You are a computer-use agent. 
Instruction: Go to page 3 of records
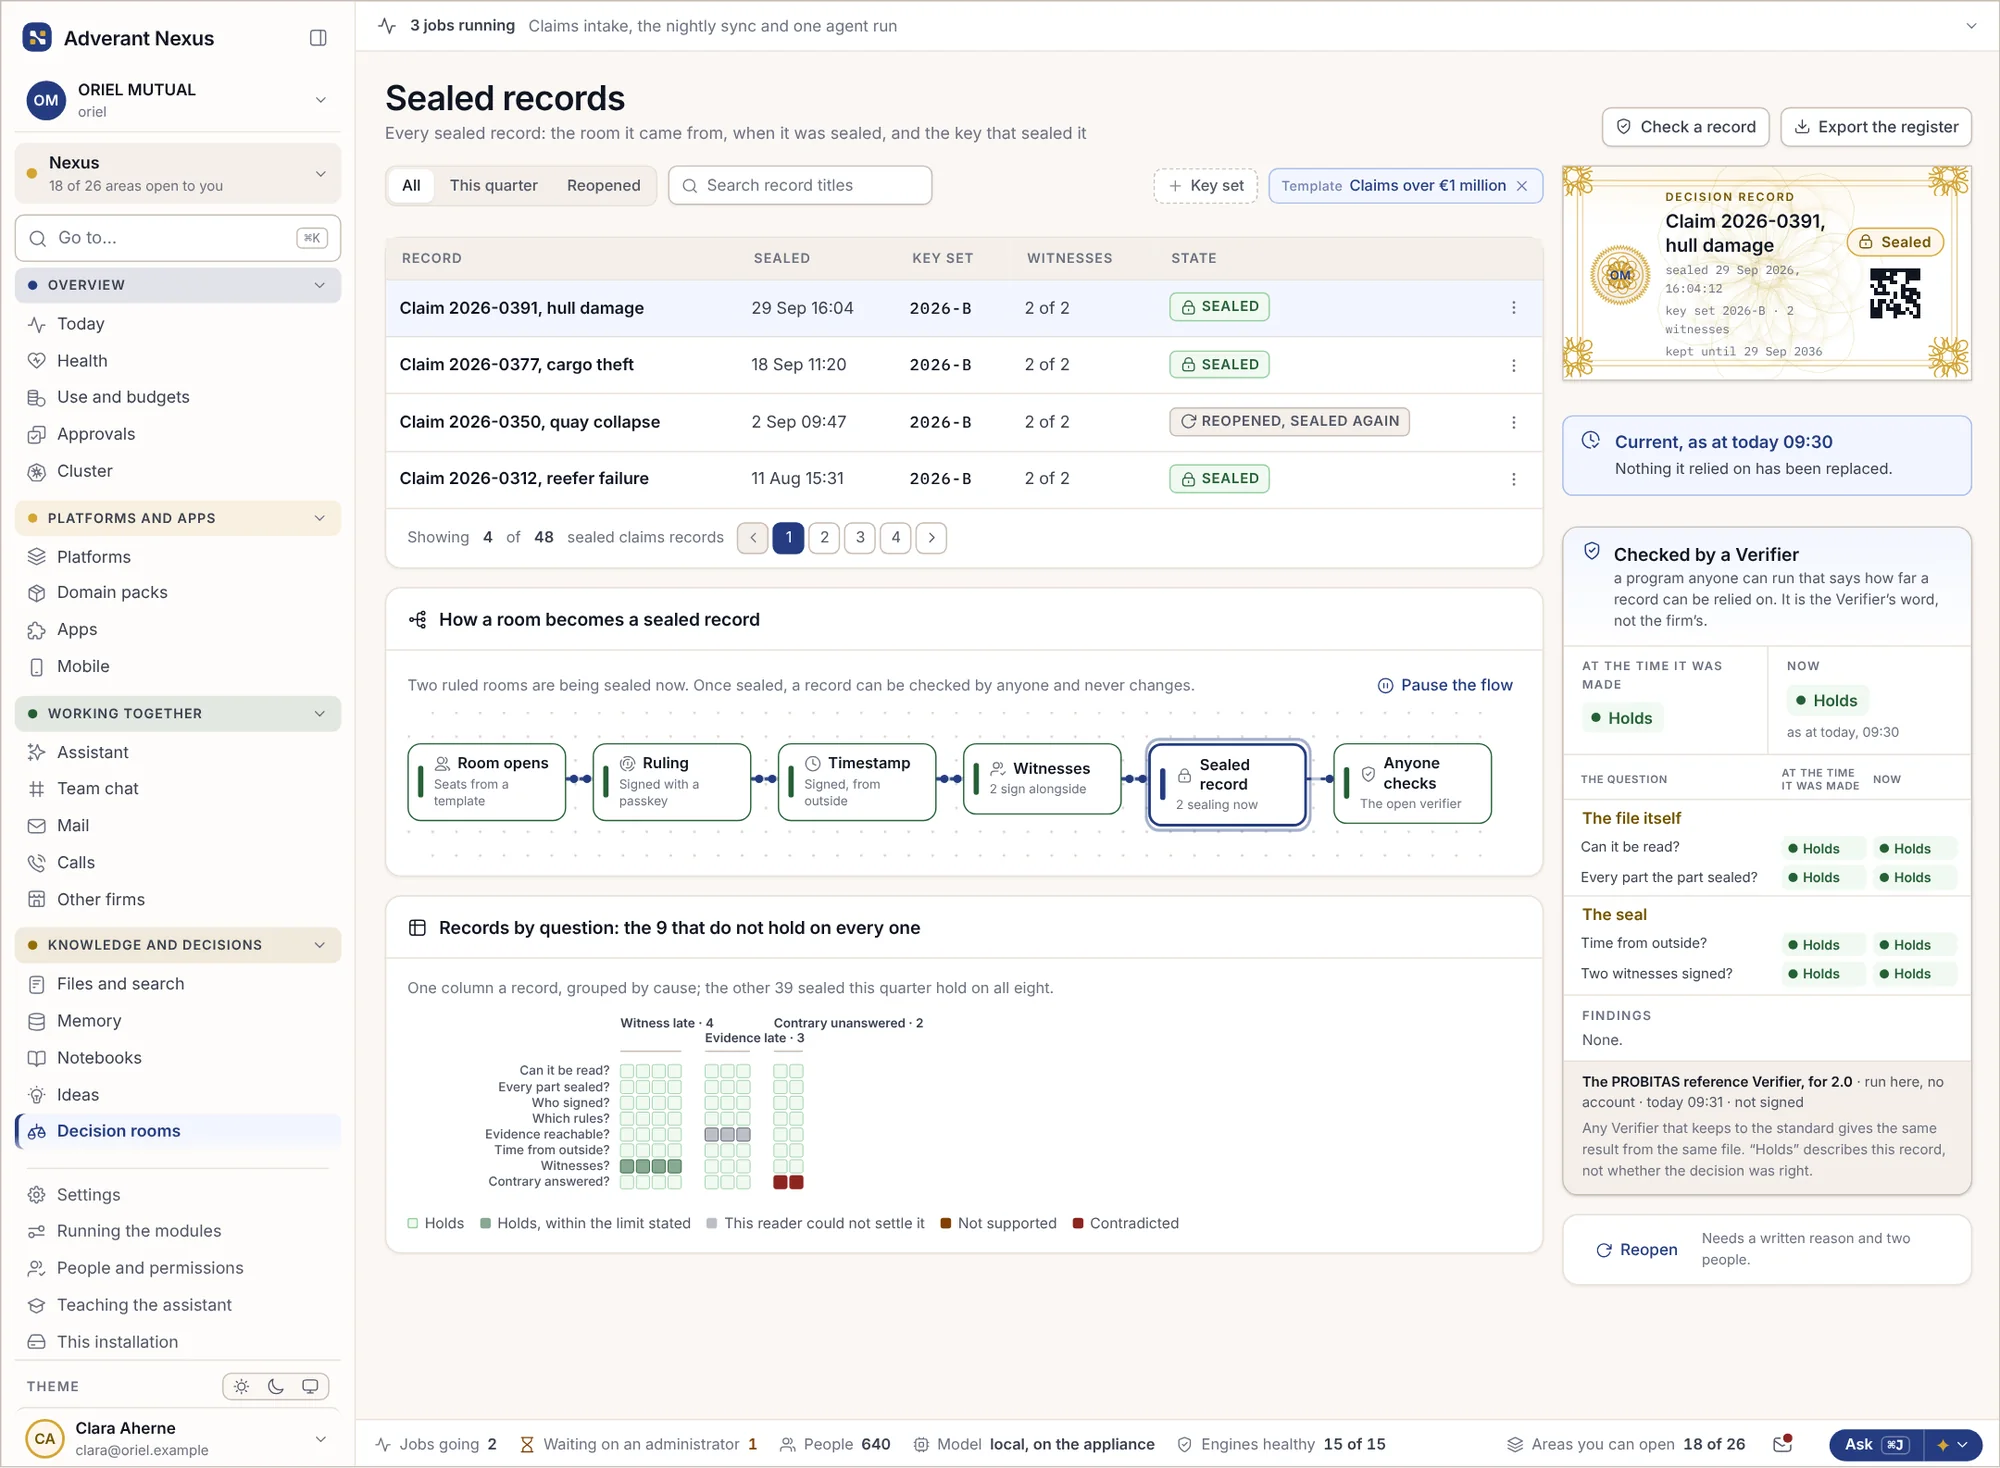[x=860, y=538]
